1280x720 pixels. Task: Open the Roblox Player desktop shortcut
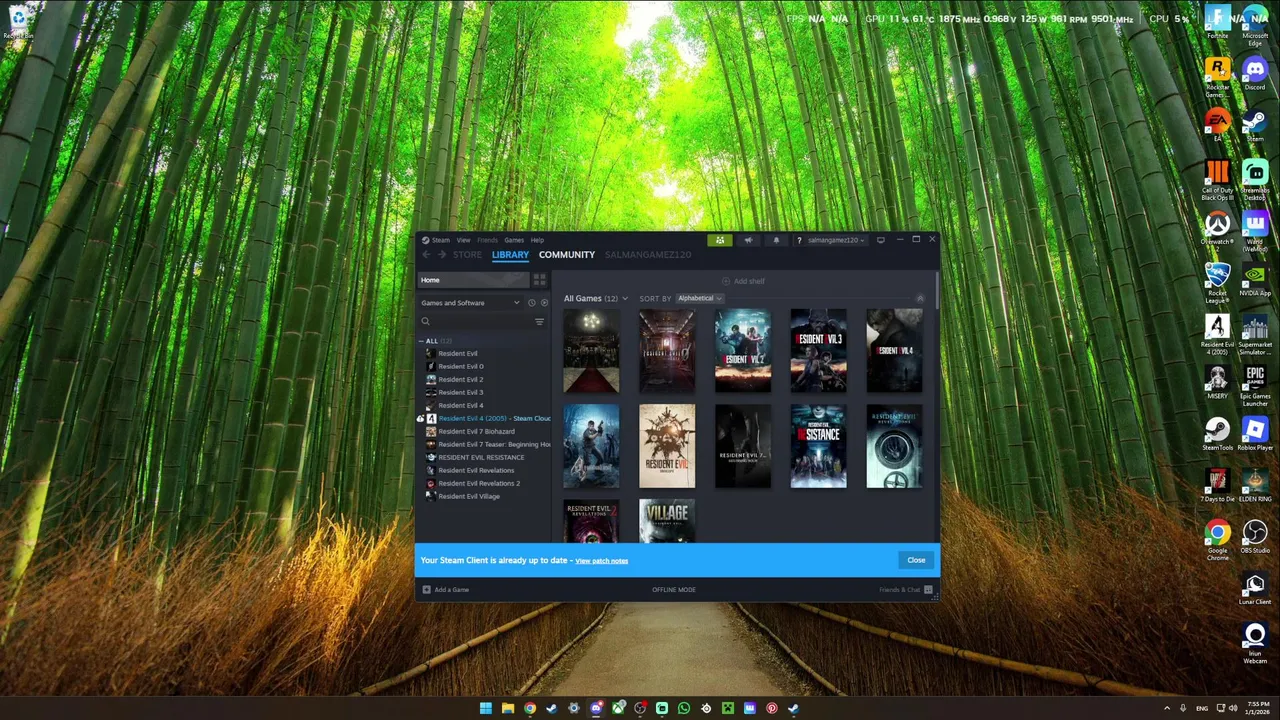coord(1255,434)
